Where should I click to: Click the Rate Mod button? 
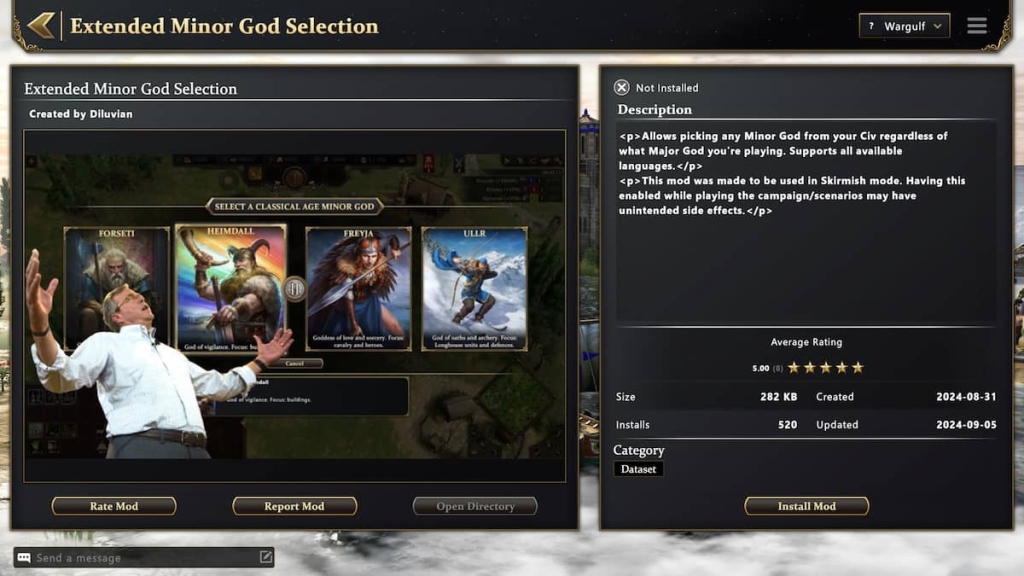point(114,506)
